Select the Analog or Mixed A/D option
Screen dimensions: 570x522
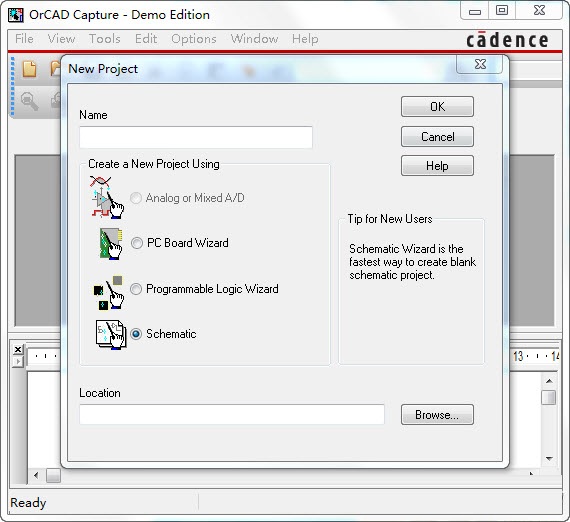click(136, 198)
